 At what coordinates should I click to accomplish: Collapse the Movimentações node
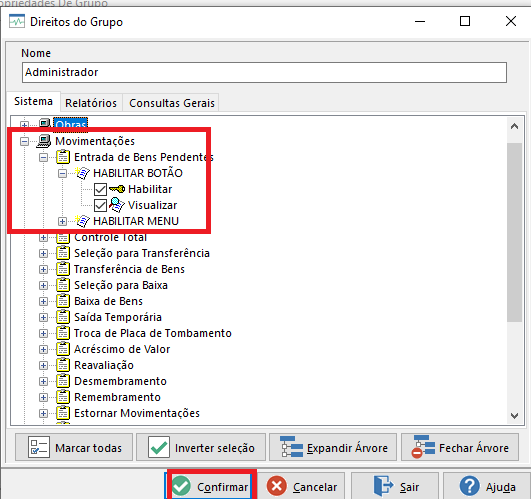coord(24,141)
